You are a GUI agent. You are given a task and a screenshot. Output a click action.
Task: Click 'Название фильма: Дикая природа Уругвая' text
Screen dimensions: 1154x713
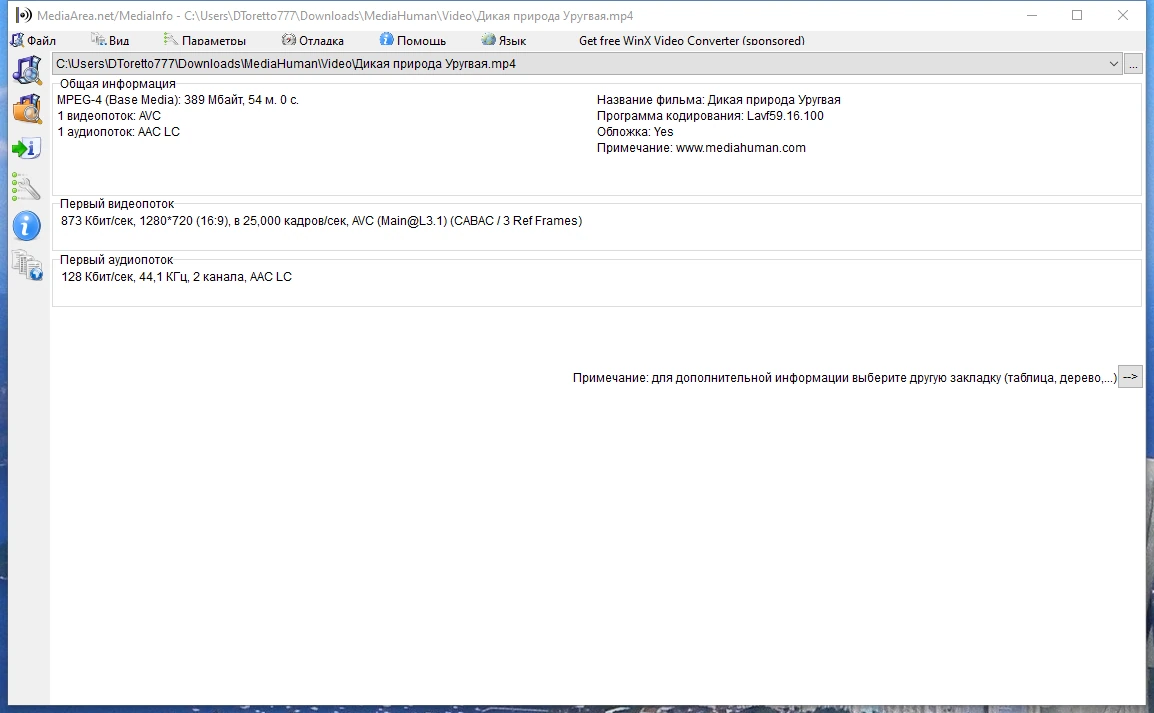pyautogui.click(x=718, y=100)
